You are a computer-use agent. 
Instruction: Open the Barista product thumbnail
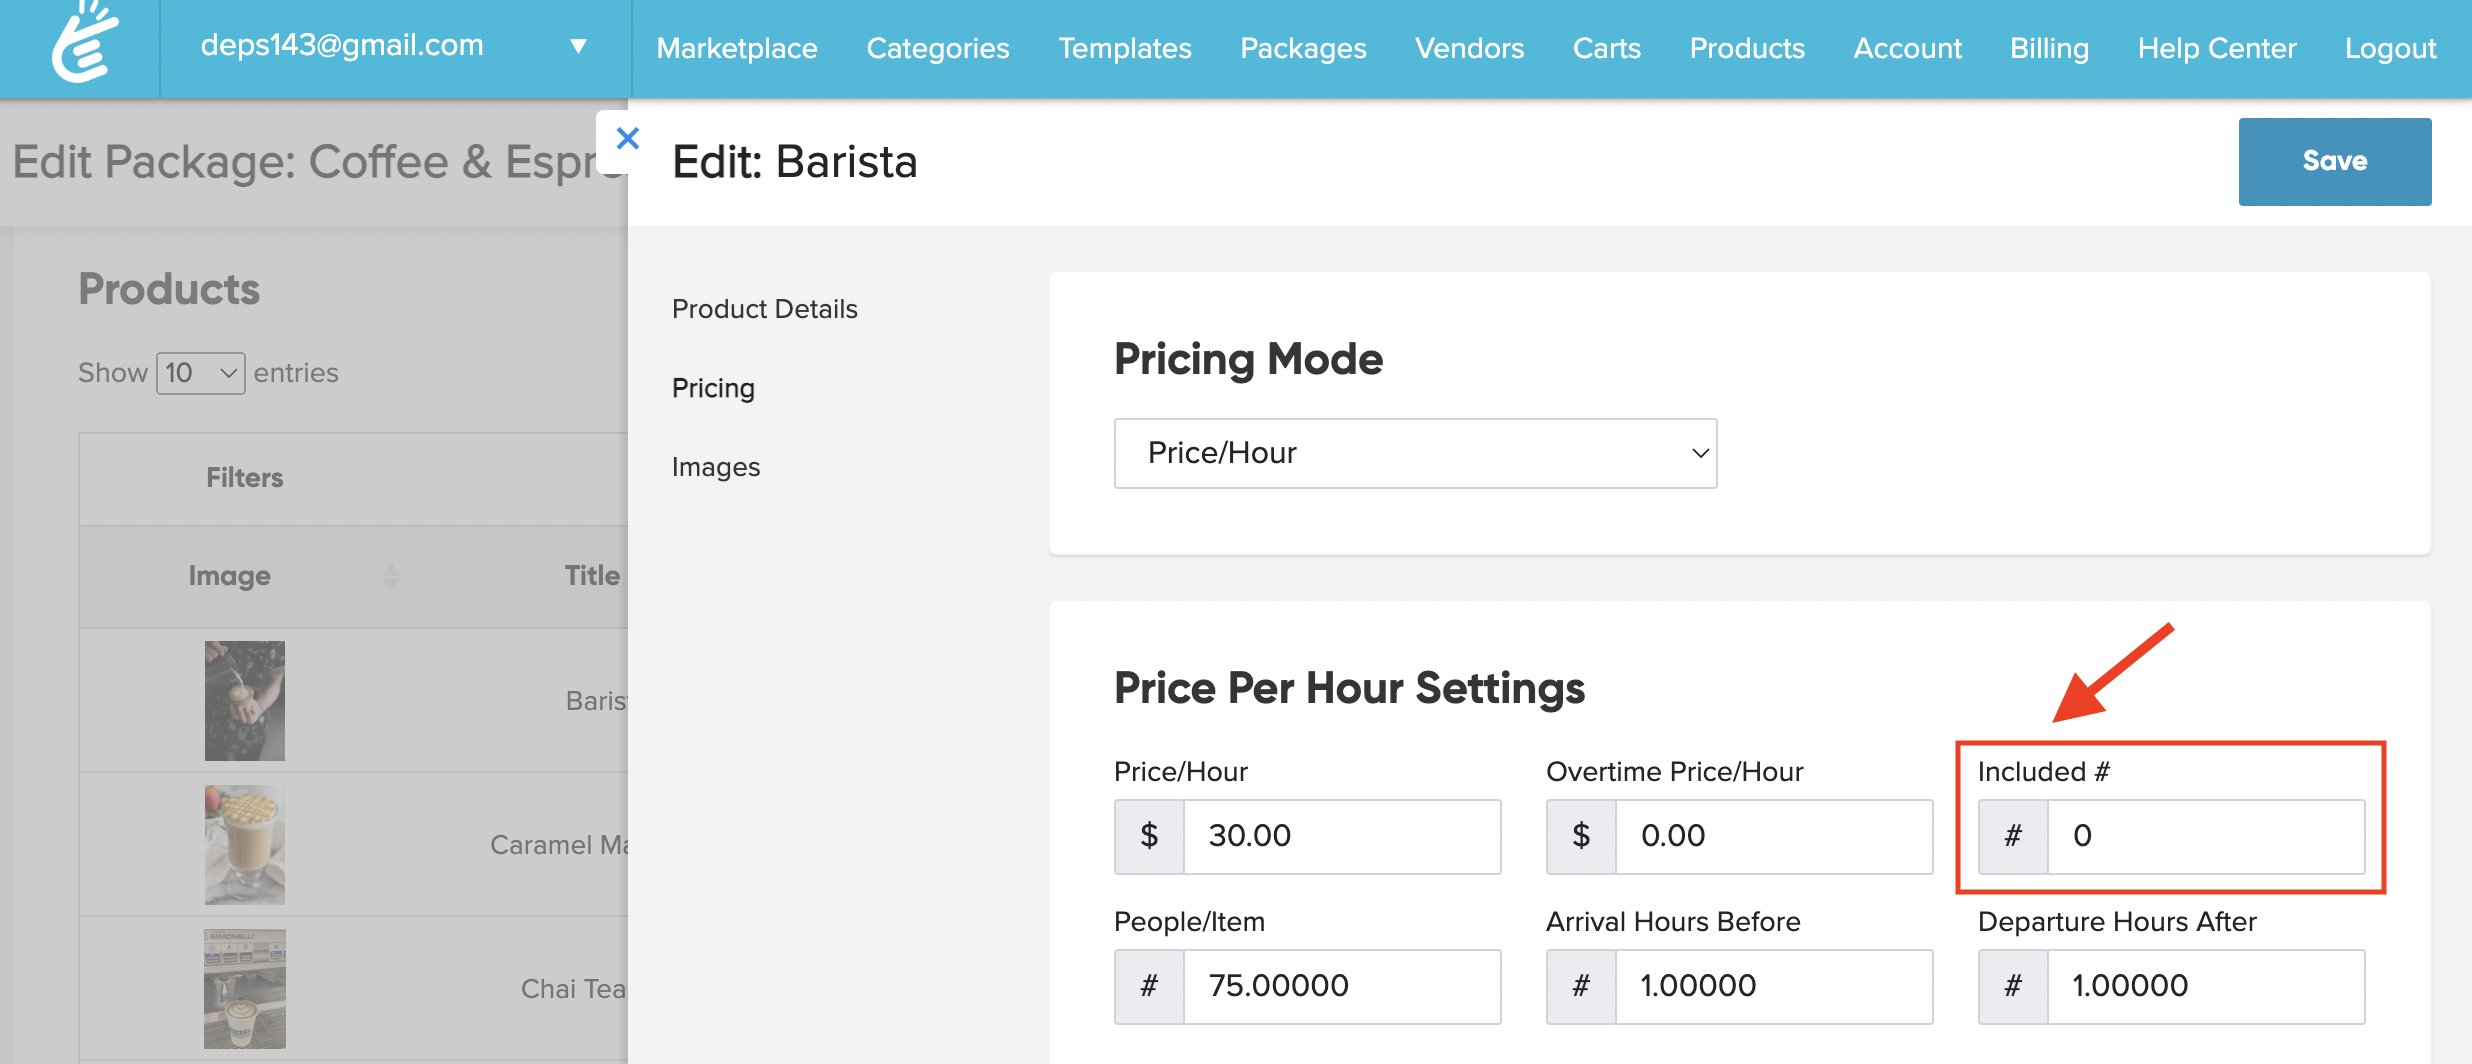(245, 700)
